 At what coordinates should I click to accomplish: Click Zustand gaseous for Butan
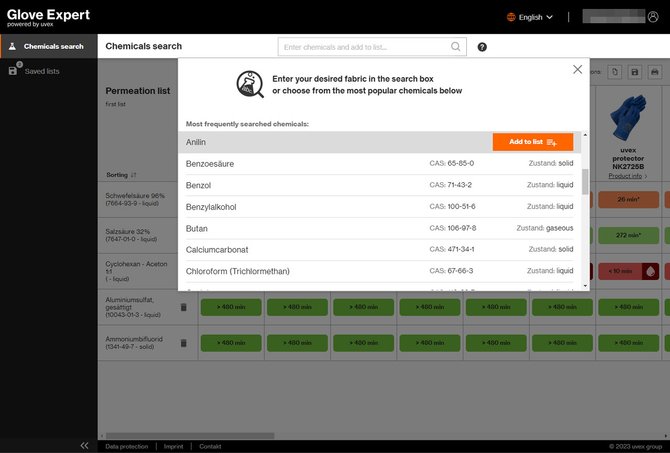[x=545, y=228]
